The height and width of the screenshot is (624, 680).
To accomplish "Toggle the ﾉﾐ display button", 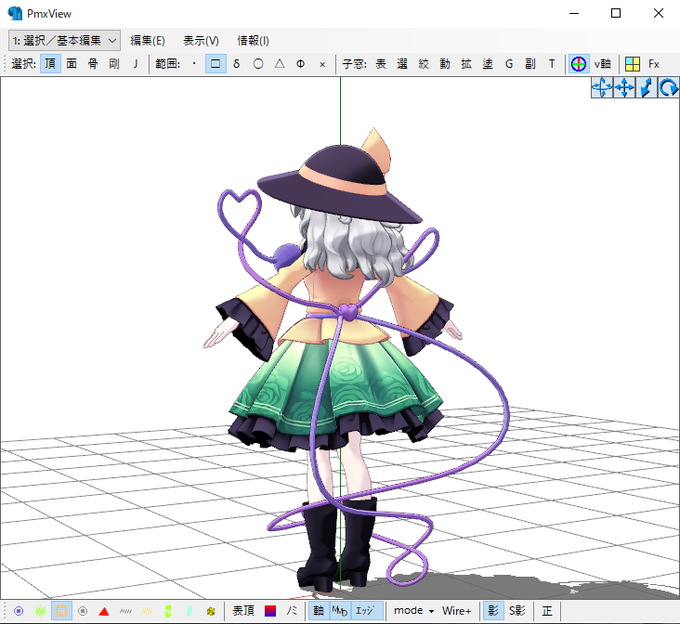I will 291,611.
